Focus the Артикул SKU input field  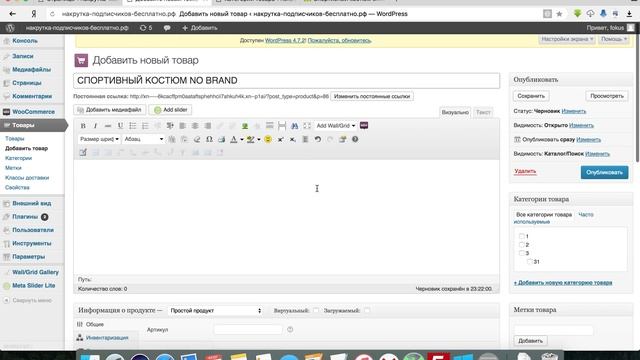coord(248,330)
